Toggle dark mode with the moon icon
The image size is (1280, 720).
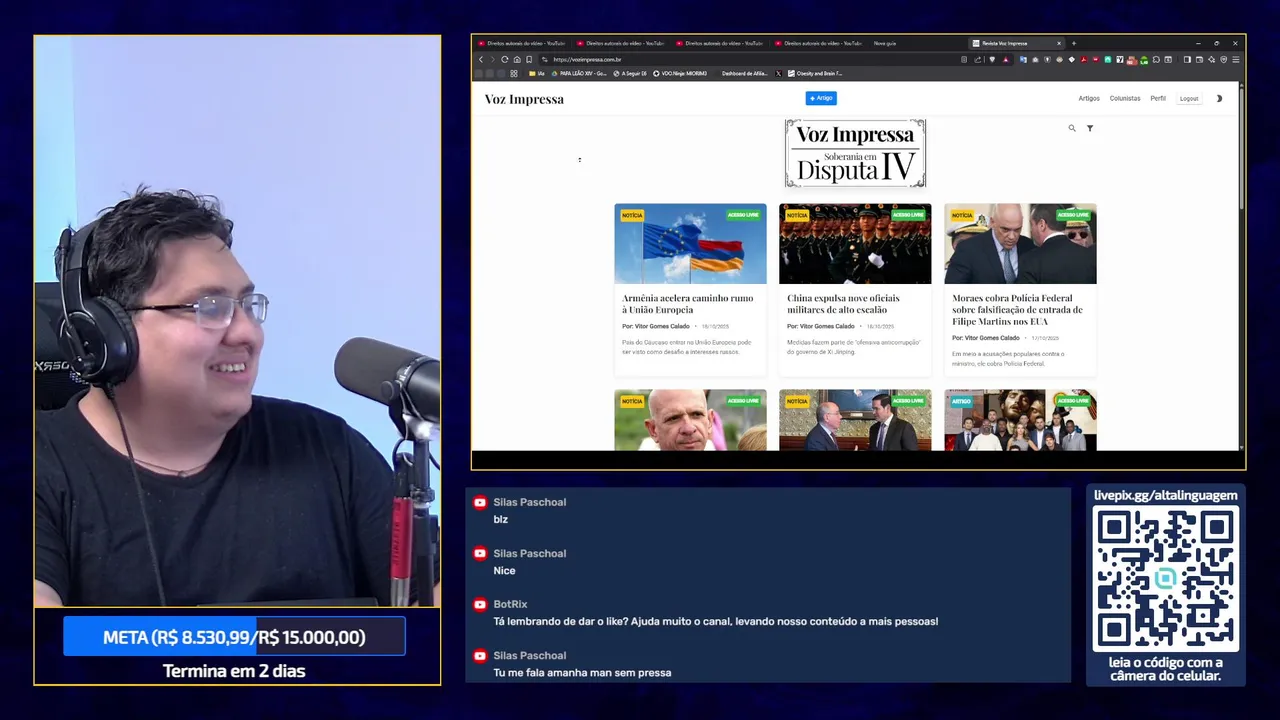point(1219,99)
